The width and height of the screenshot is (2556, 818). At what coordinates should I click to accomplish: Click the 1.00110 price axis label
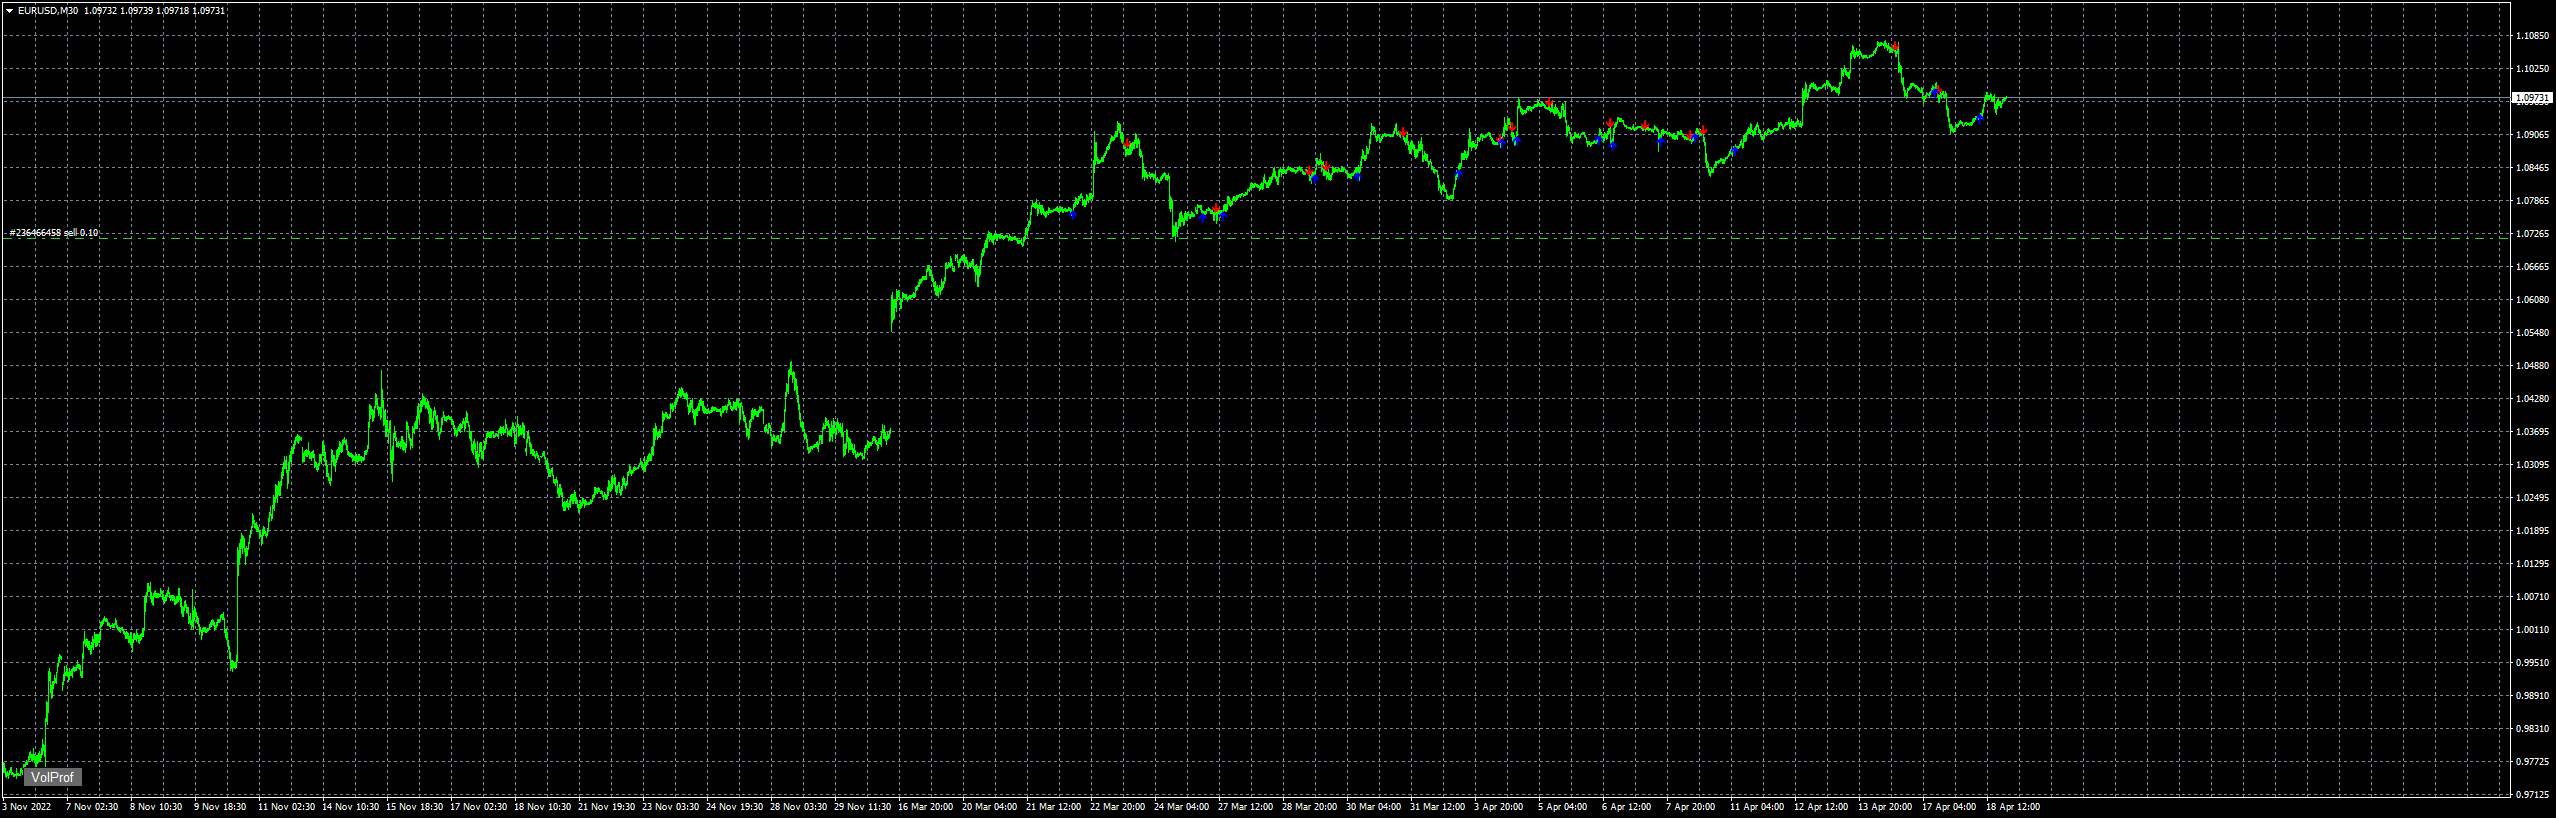pos(2531,630)
